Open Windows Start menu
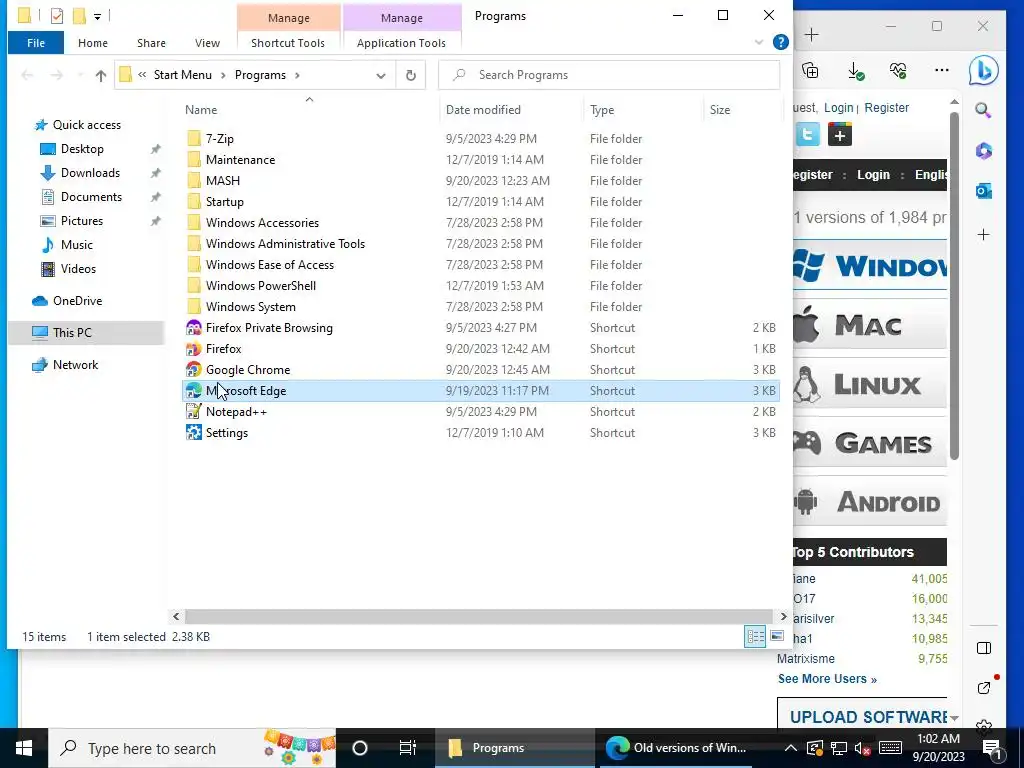1024x768 pixels. (24, 748)
